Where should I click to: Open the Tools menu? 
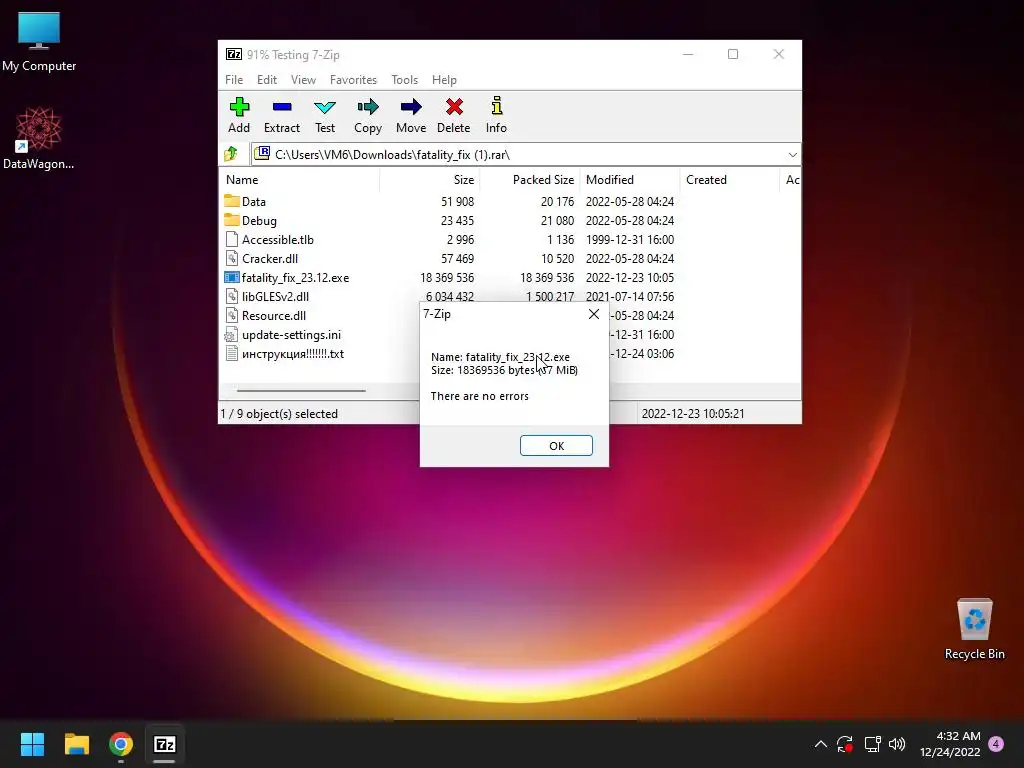coord(404,80)
